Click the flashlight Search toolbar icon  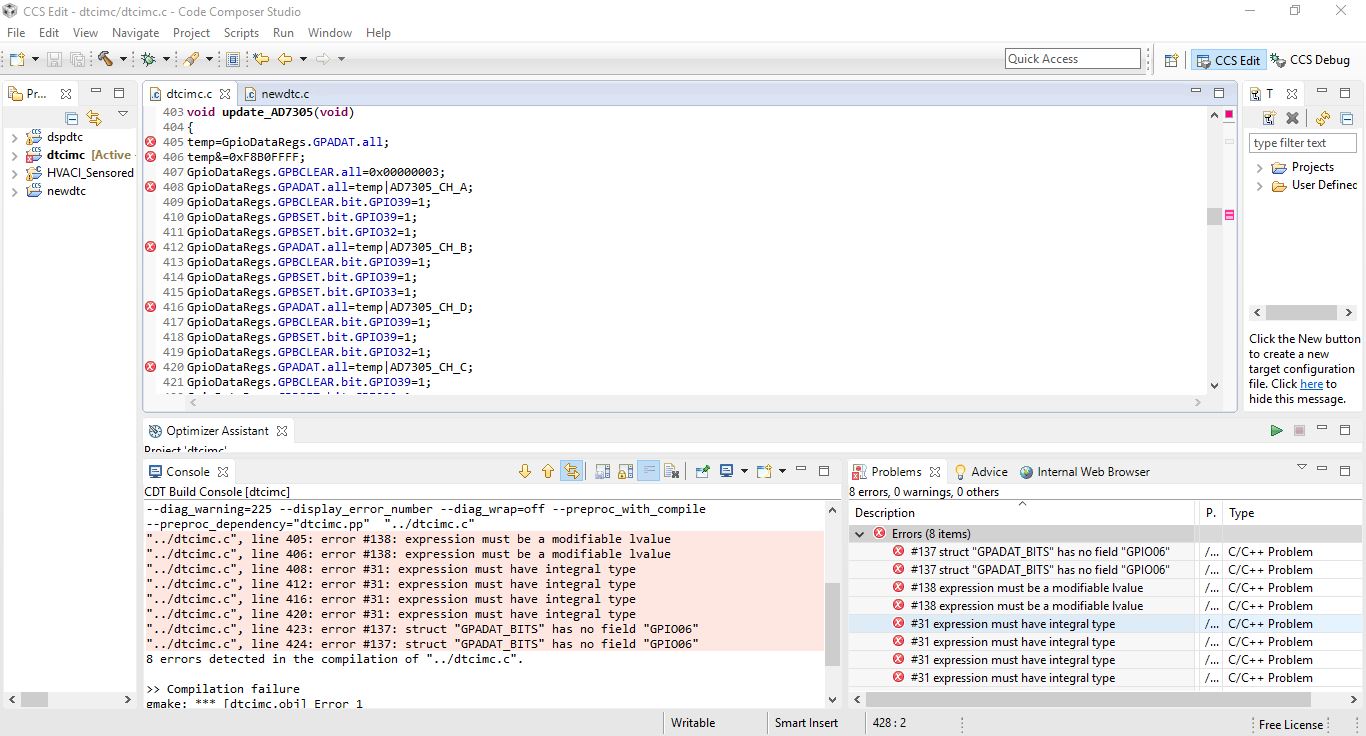click(x=191, y=59)
